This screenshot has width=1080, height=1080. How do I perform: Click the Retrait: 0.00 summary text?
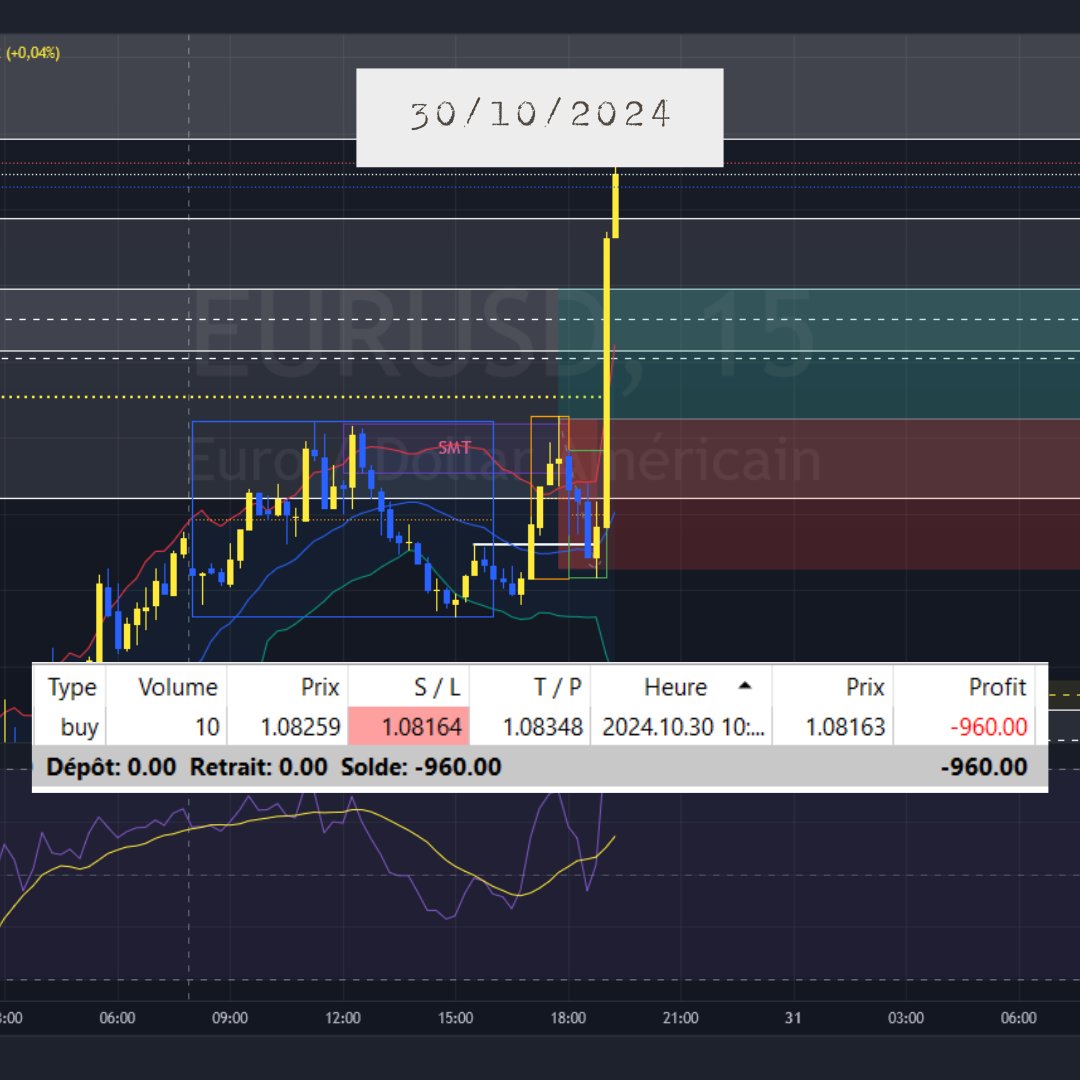point(258,767)
